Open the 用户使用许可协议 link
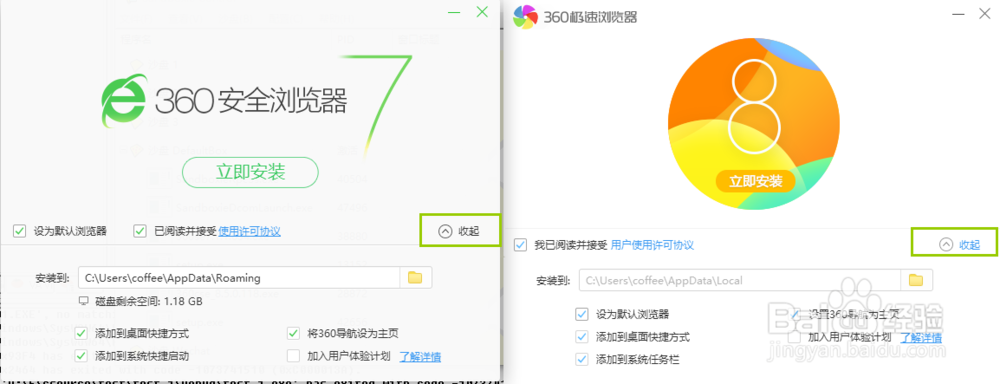Image resolution: width=1000 pixels, height=384 pixels. [x=652, y=245]
